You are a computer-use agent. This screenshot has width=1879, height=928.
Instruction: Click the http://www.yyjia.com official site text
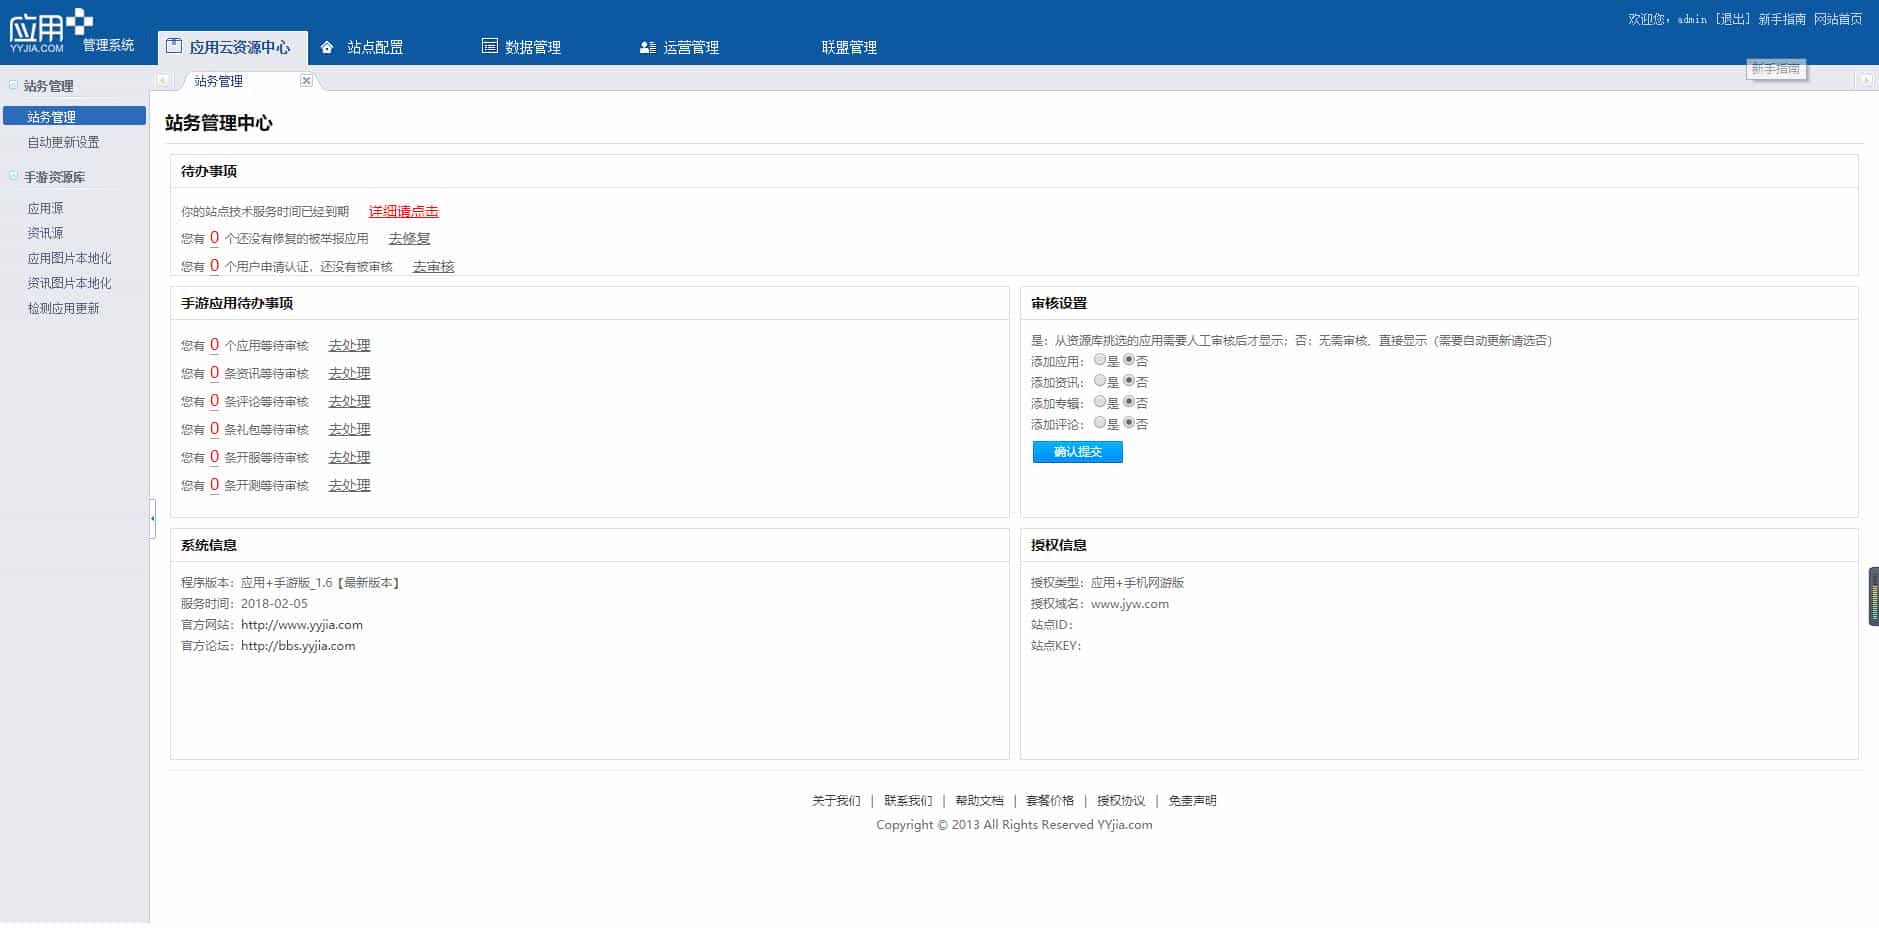click(x=302, y=625)
